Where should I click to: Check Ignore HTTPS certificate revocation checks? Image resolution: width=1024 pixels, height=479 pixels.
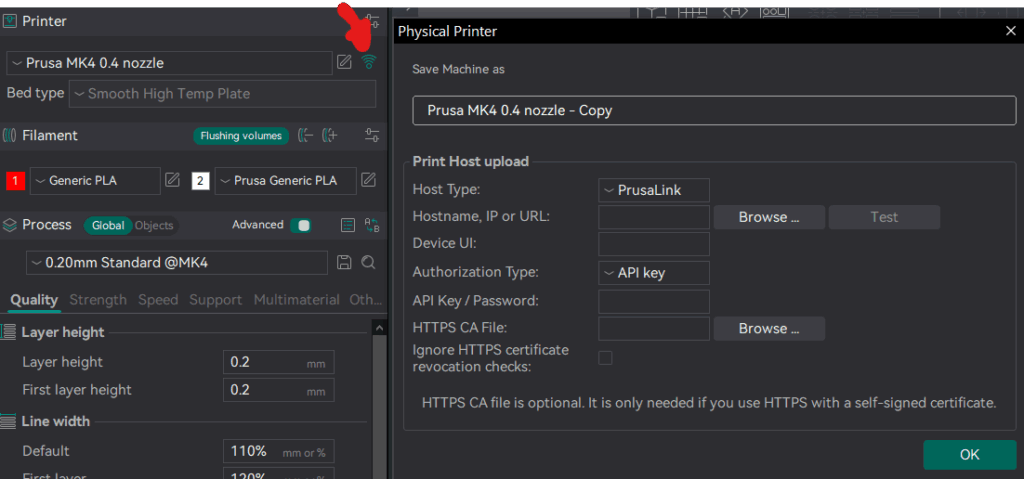605,357
